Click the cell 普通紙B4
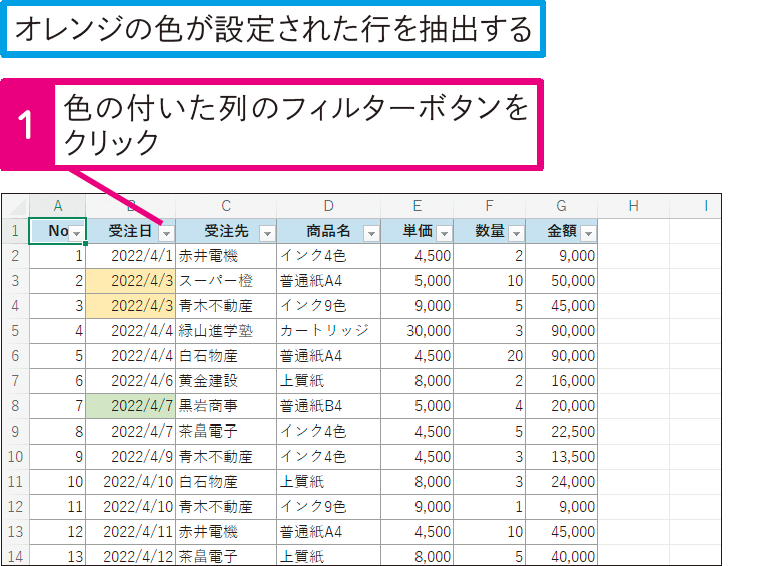Image resolution: width=783 pixels, height=566 pixels. tap(329, 406)
